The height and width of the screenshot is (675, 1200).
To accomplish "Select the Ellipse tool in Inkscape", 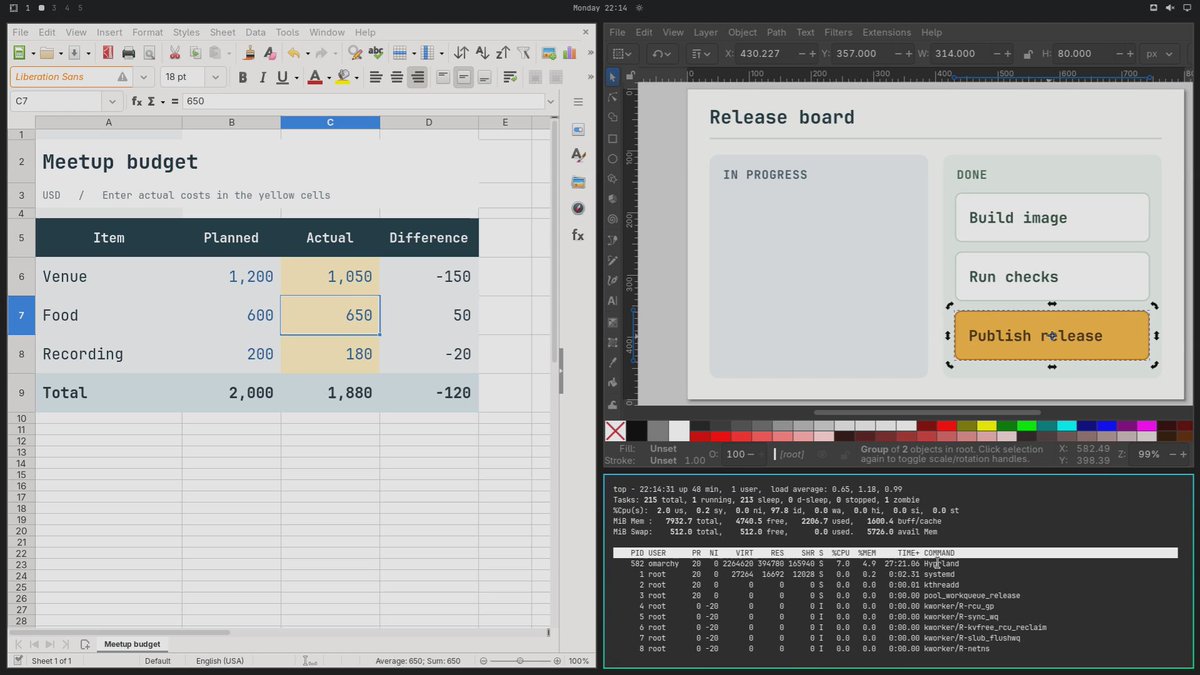I will [x=613, y=159].
